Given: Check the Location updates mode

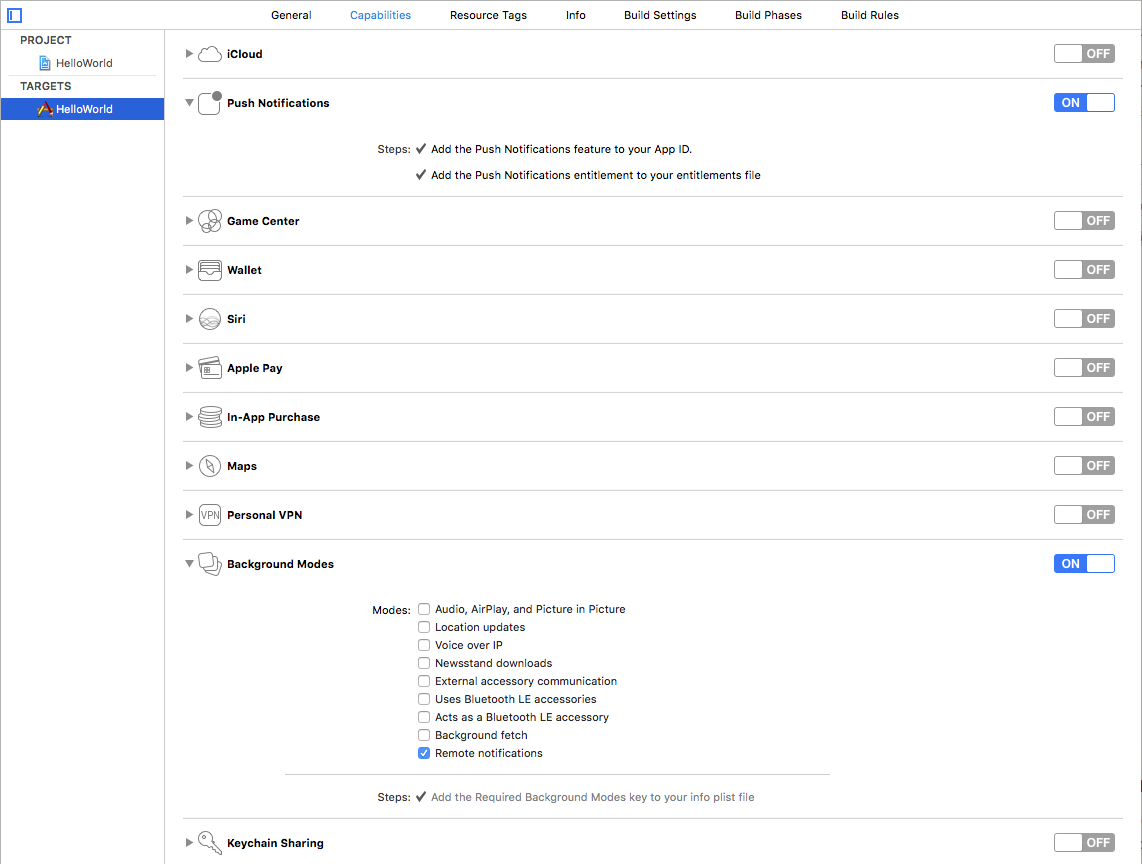Looking at the screenshot, I should point(423,627).
